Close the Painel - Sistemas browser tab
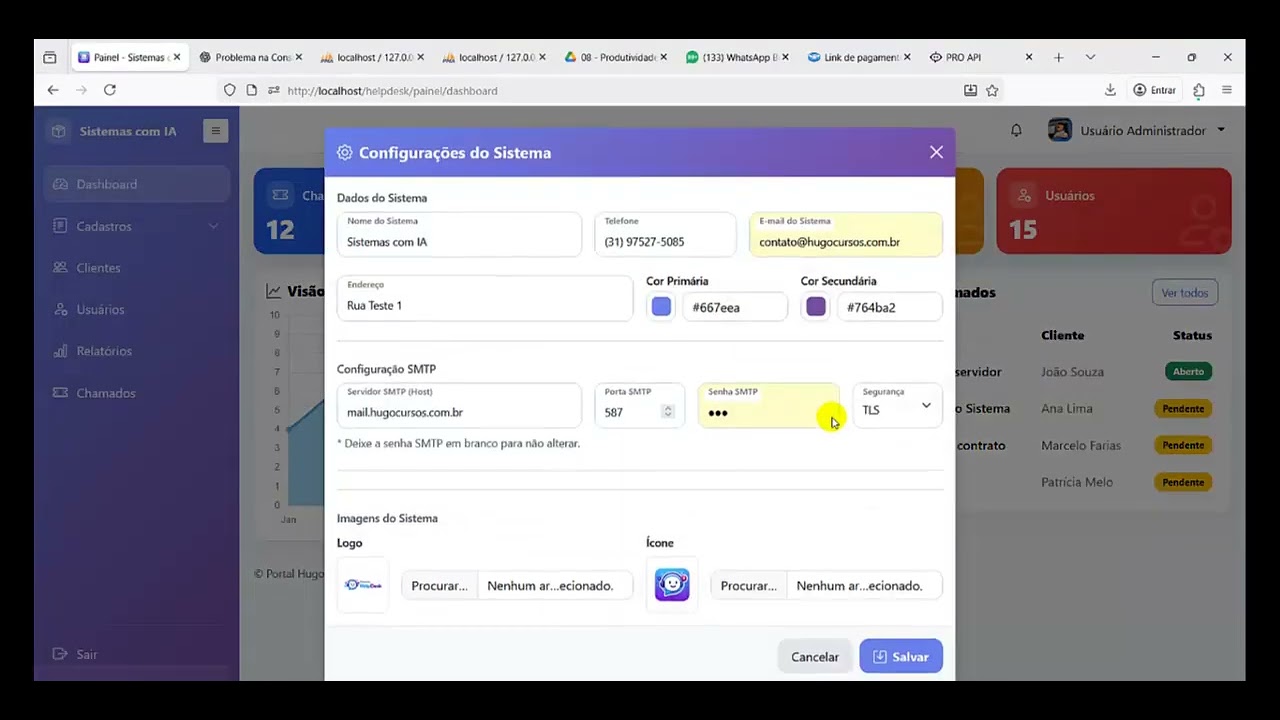 (177, 57)
